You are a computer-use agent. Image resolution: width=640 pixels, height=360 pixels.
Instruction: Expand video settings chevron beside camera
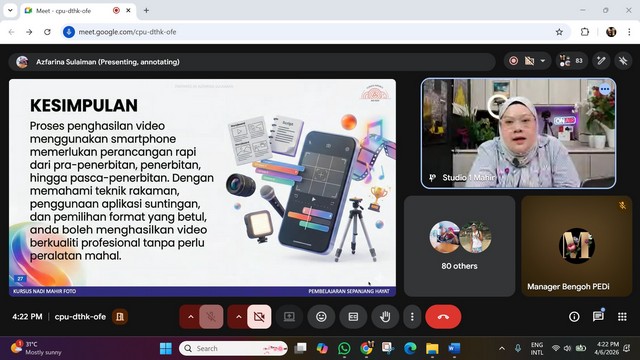point(238,317)
